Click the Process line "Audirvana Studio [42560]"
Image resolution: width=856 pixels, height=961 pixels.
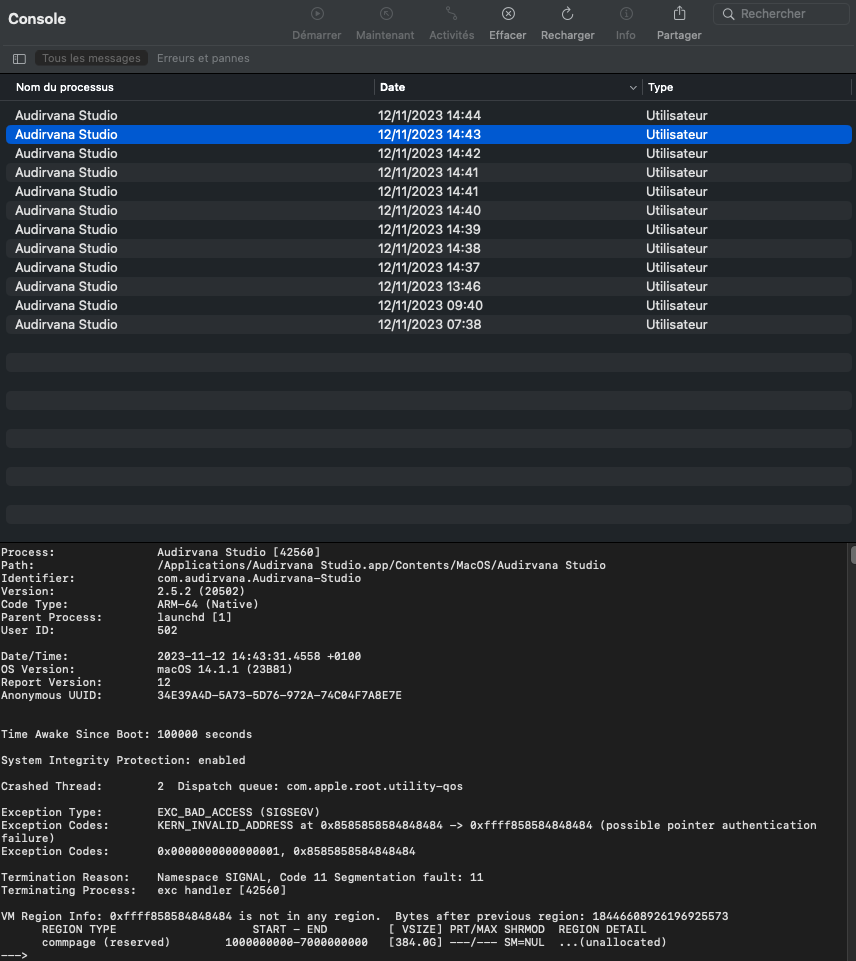[238, 552]
